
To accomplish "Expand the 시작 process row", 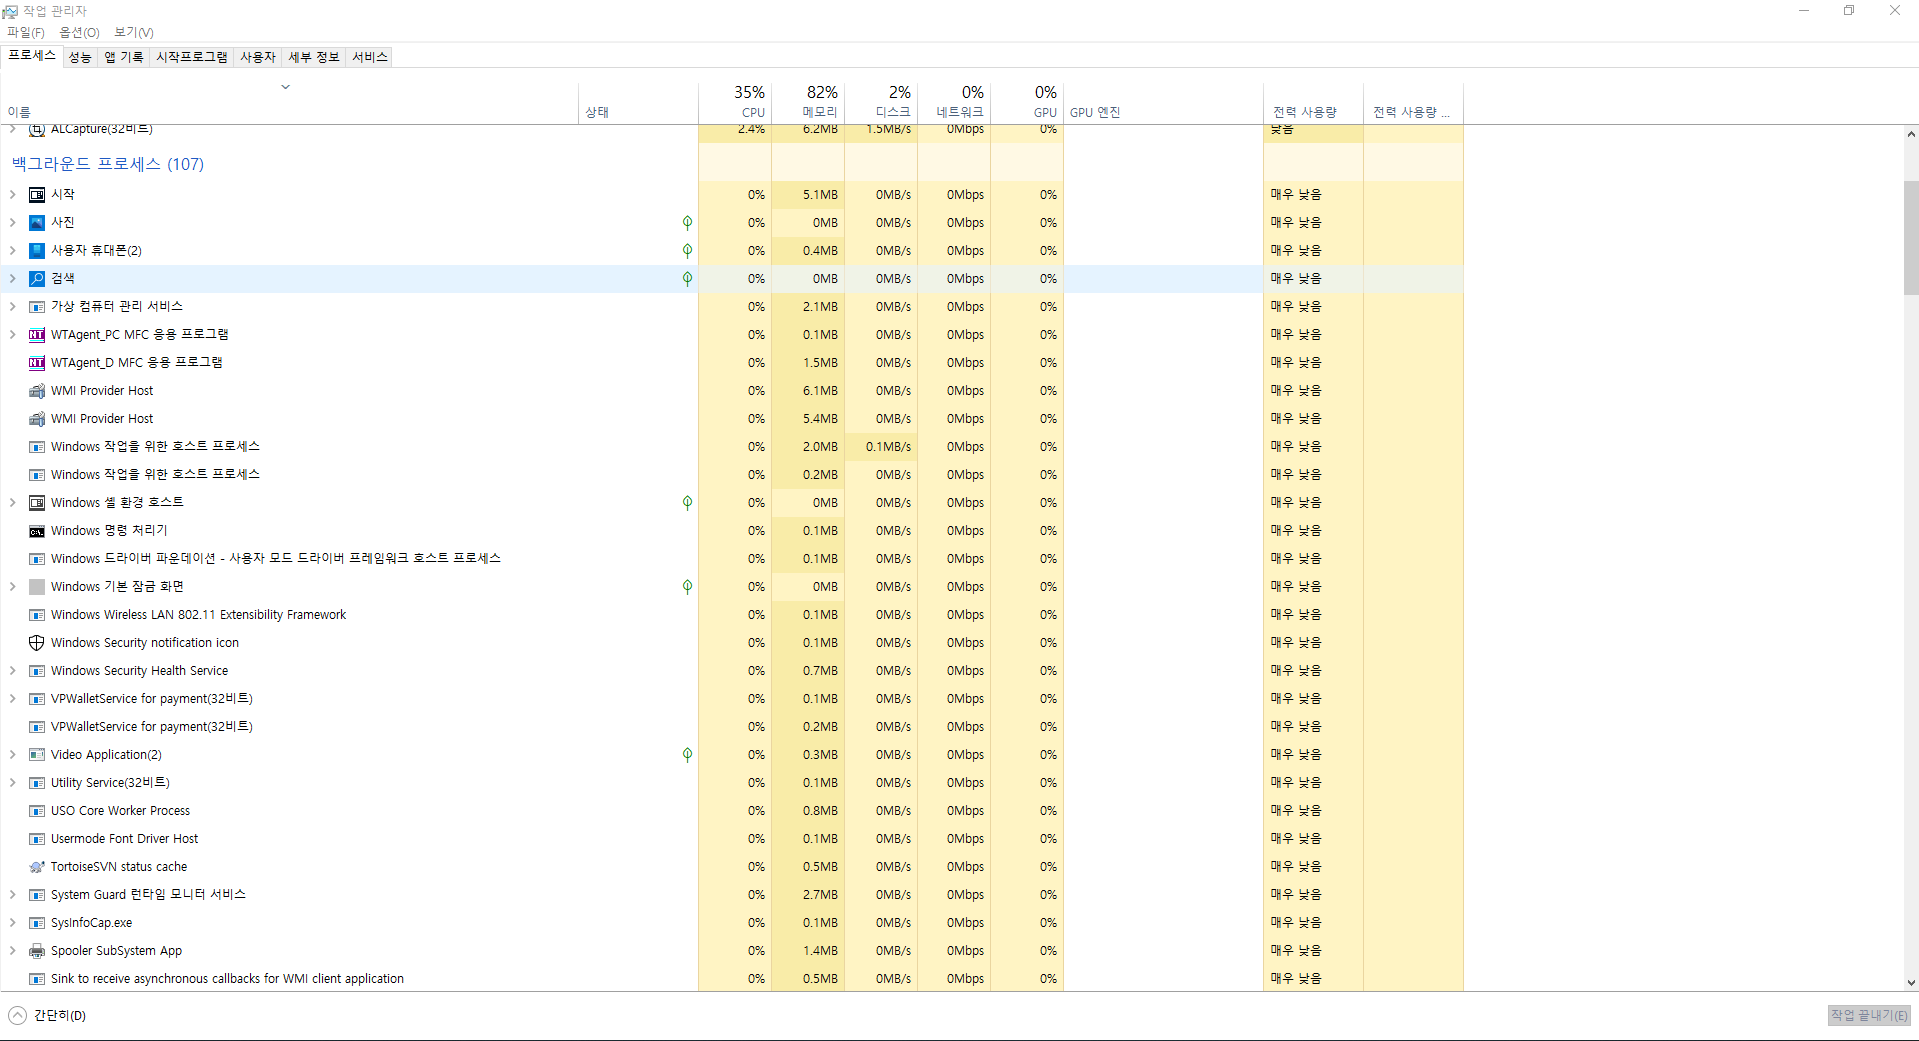I will click(x=13, y=195).
